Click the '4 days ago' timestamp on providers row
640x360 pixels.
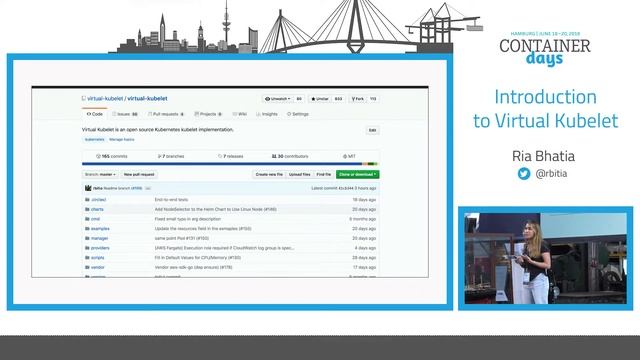tap(365, 248)
